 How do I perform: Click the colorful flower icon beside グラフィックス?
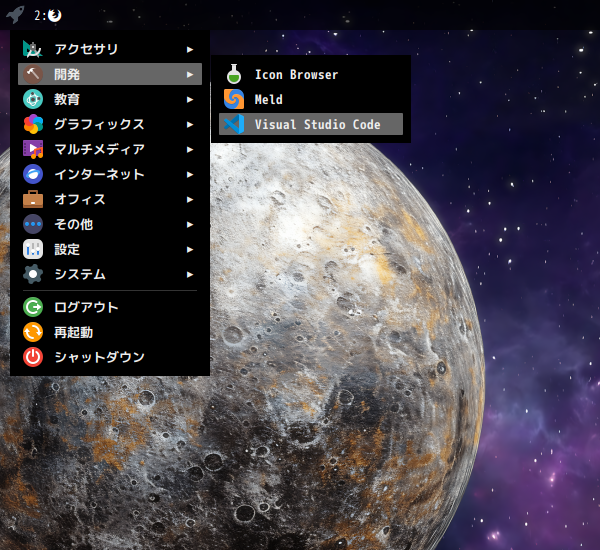pos(33,124)
